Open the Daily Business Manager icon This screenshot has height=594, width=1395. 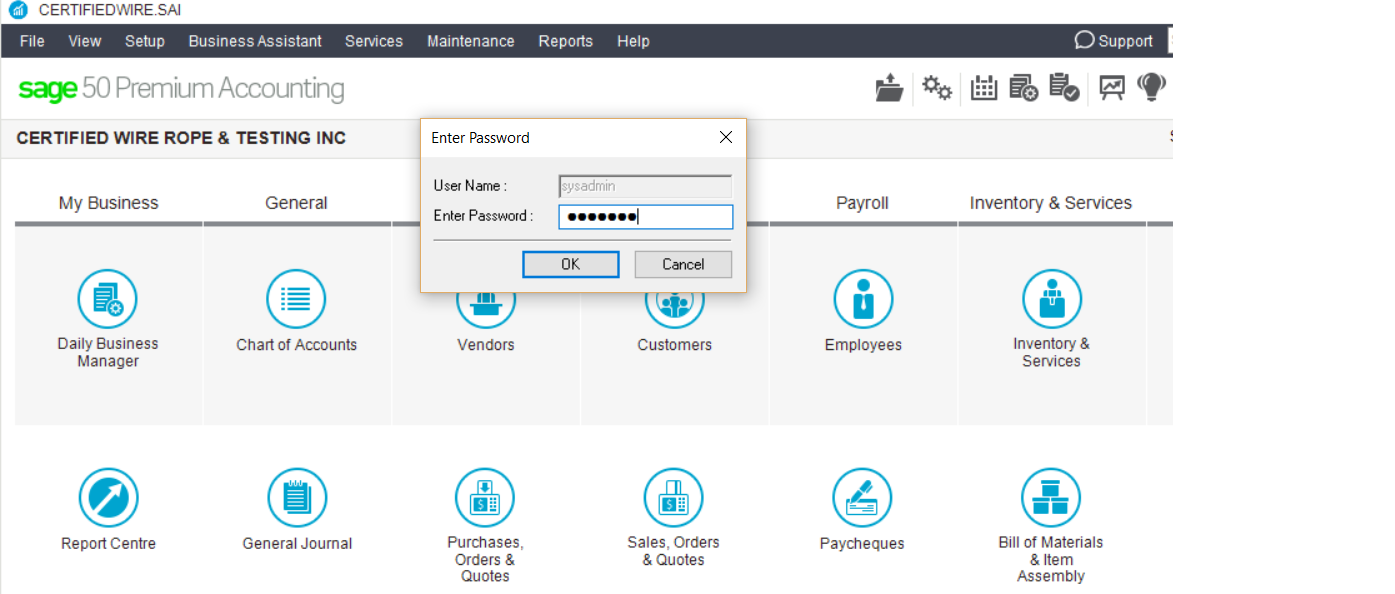point(107,299)
